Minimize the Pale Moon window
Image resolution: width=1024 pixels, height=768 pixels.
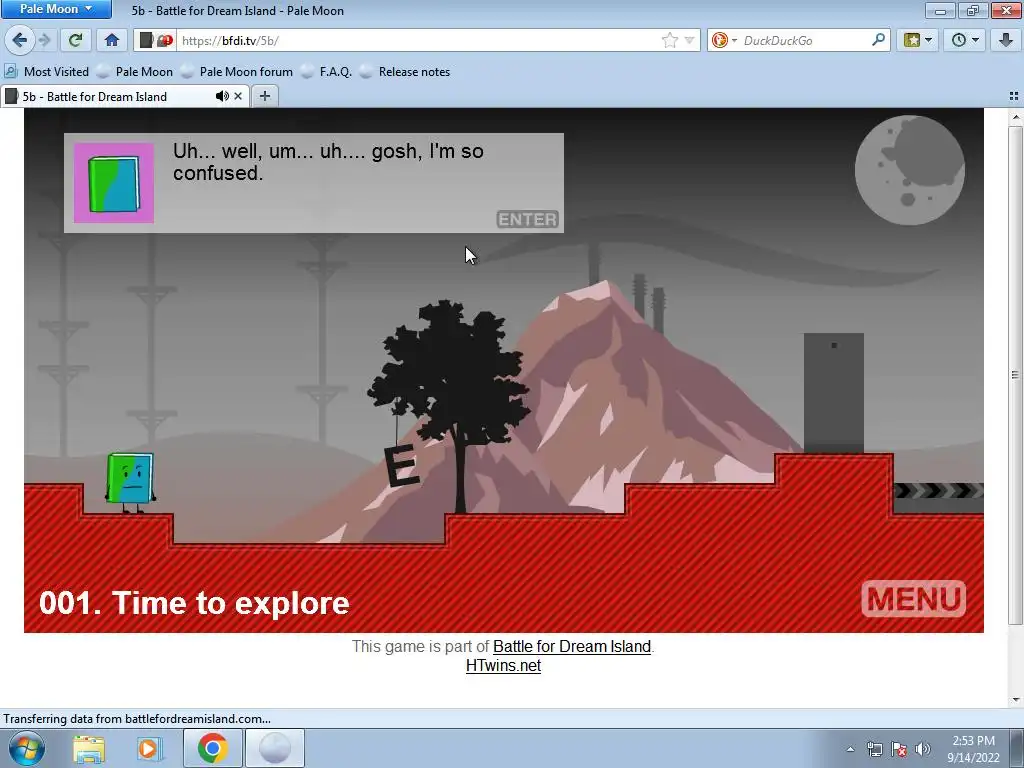(940, 10)
